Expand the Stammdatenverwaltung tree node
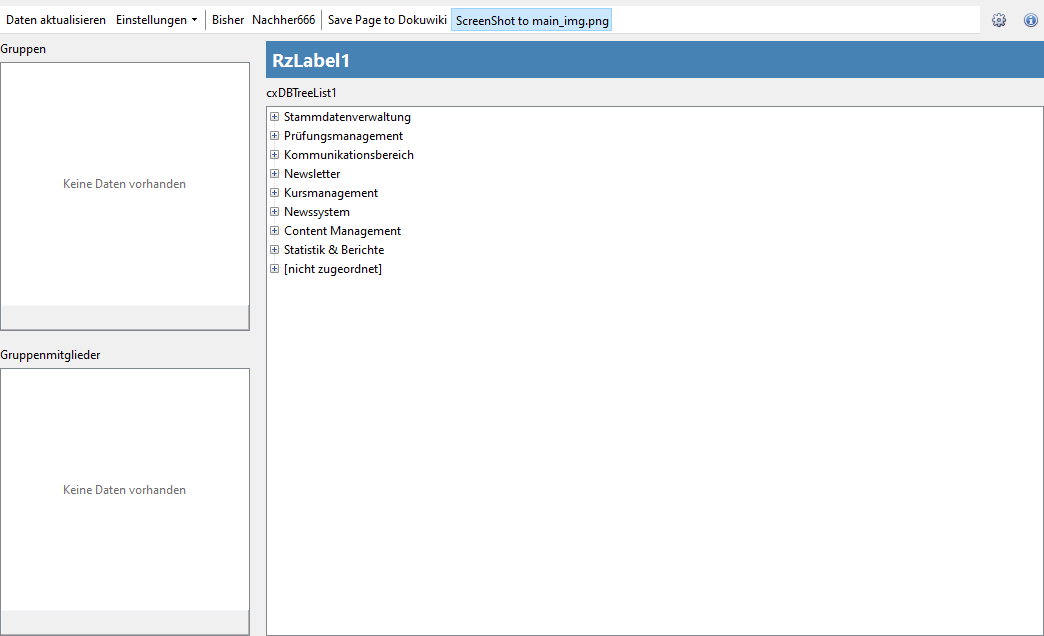The width and height of the screenshot is (1044, 636). tap(274, 117)
